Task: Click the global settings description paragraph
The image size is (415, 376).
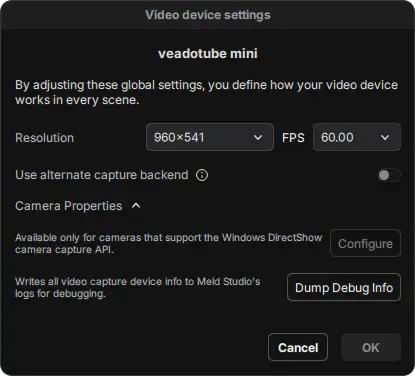Action: [x=206, y=92]
